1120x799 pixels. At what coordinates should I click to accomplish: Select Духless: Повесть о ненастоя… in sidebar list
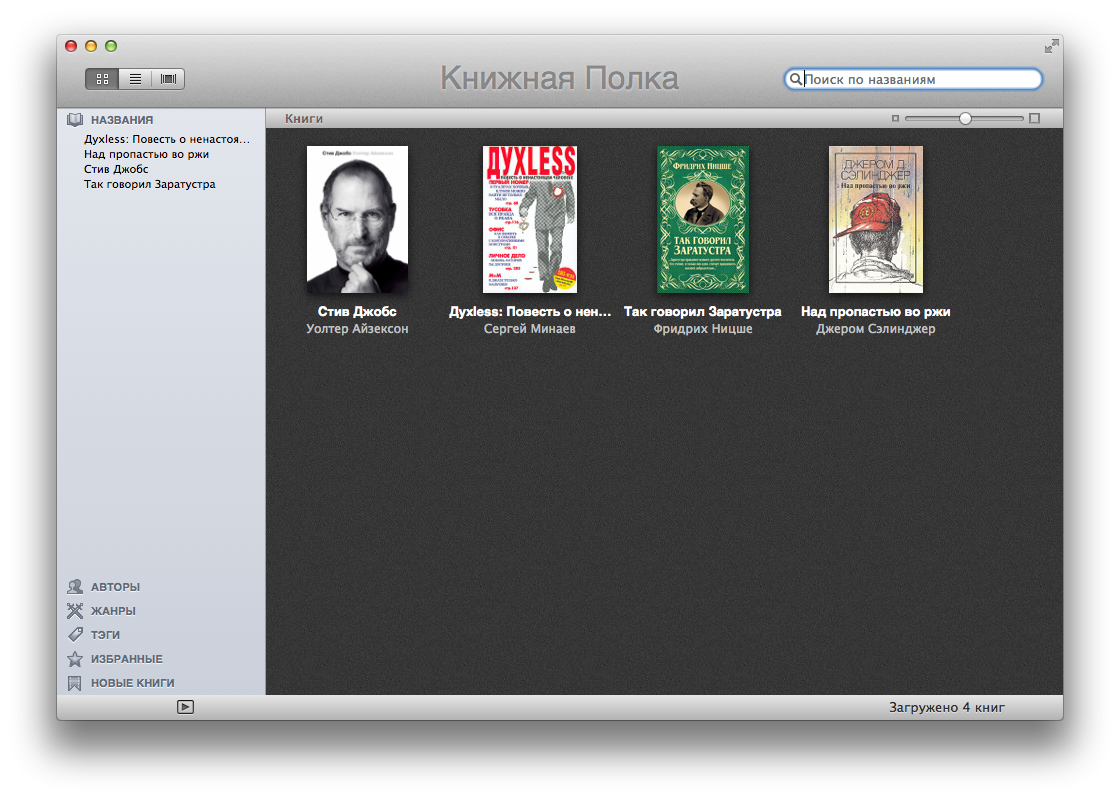pos(167,139)
